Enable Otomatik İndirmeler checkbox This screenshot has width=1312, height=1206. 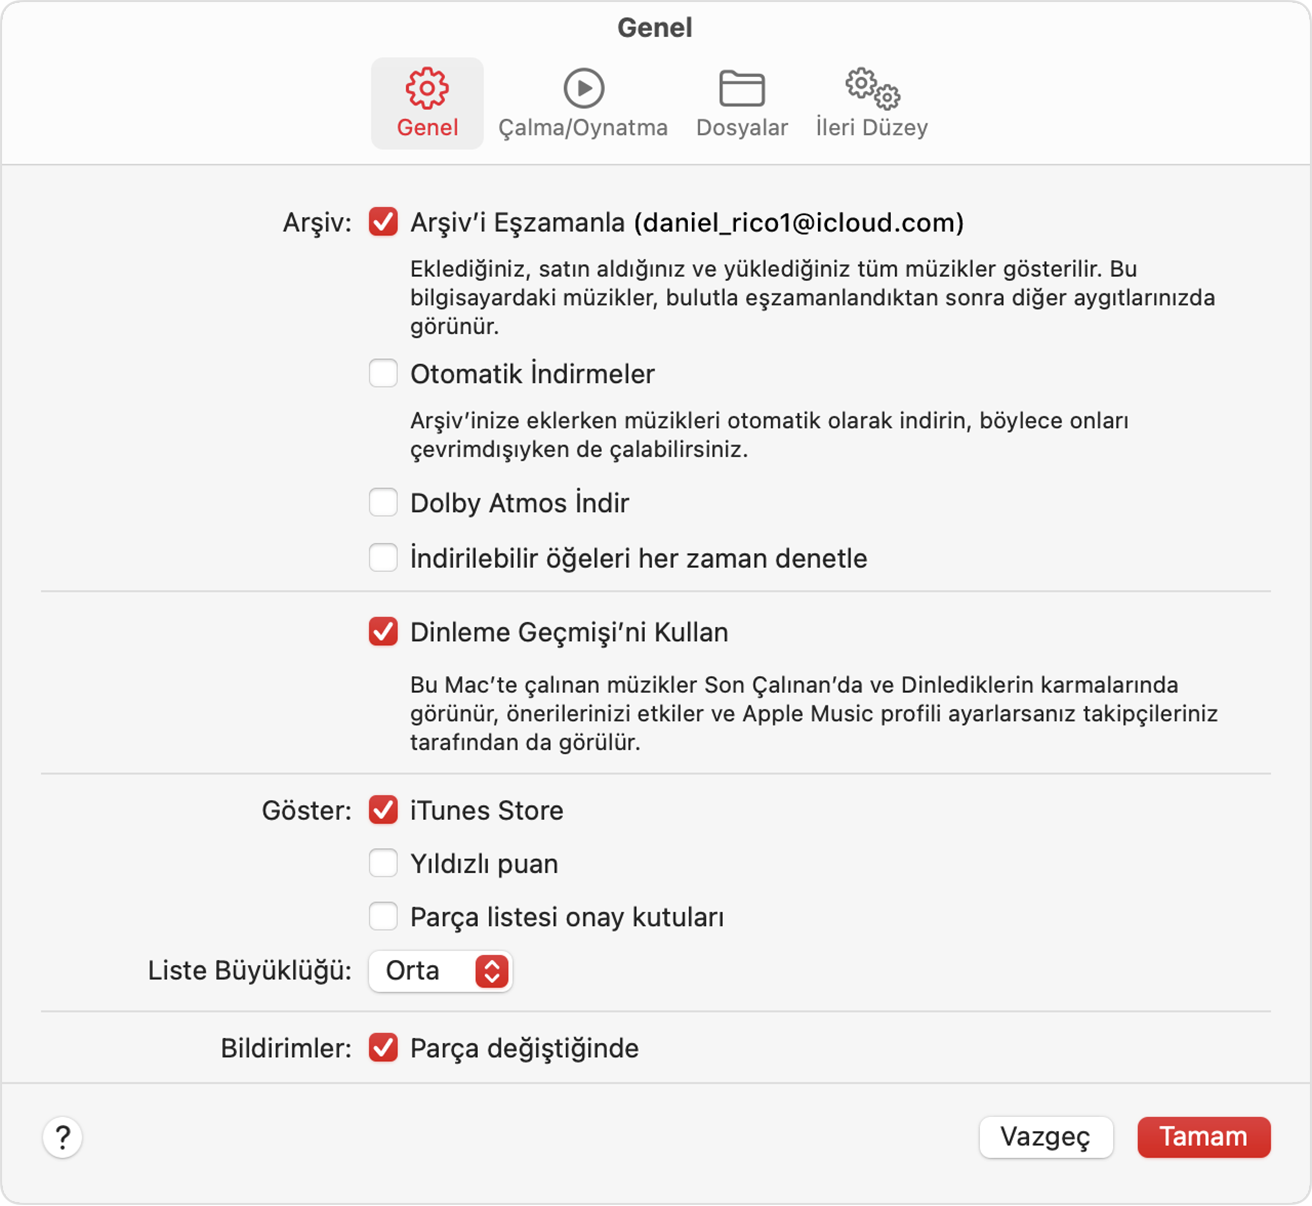[x=383, y=374]
